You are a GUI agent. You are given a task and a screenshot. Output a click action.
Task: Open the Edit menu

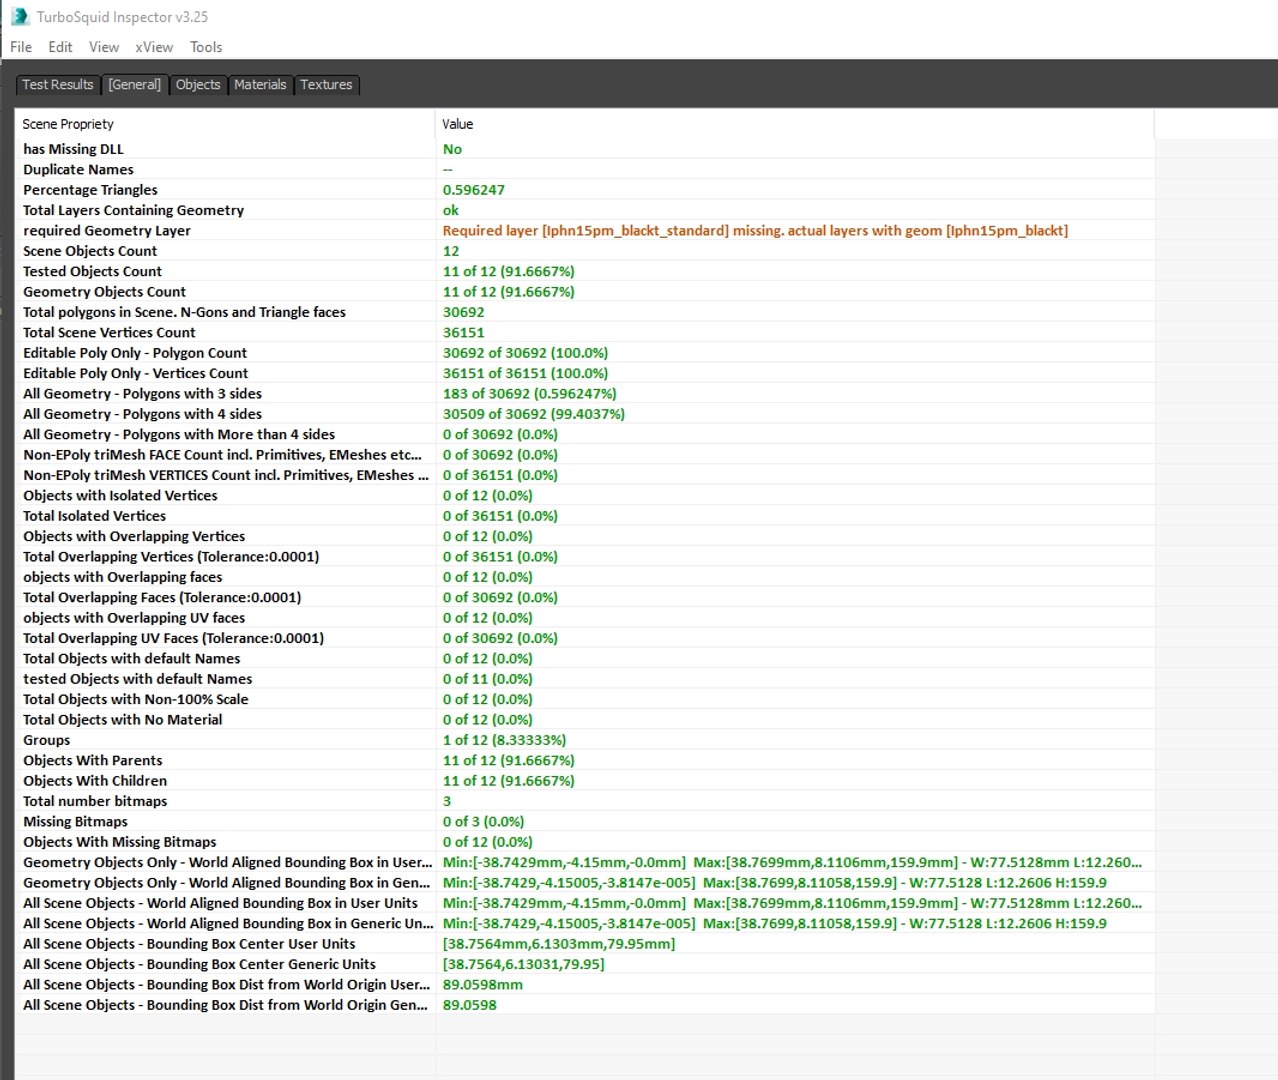(x=60, y=47)
